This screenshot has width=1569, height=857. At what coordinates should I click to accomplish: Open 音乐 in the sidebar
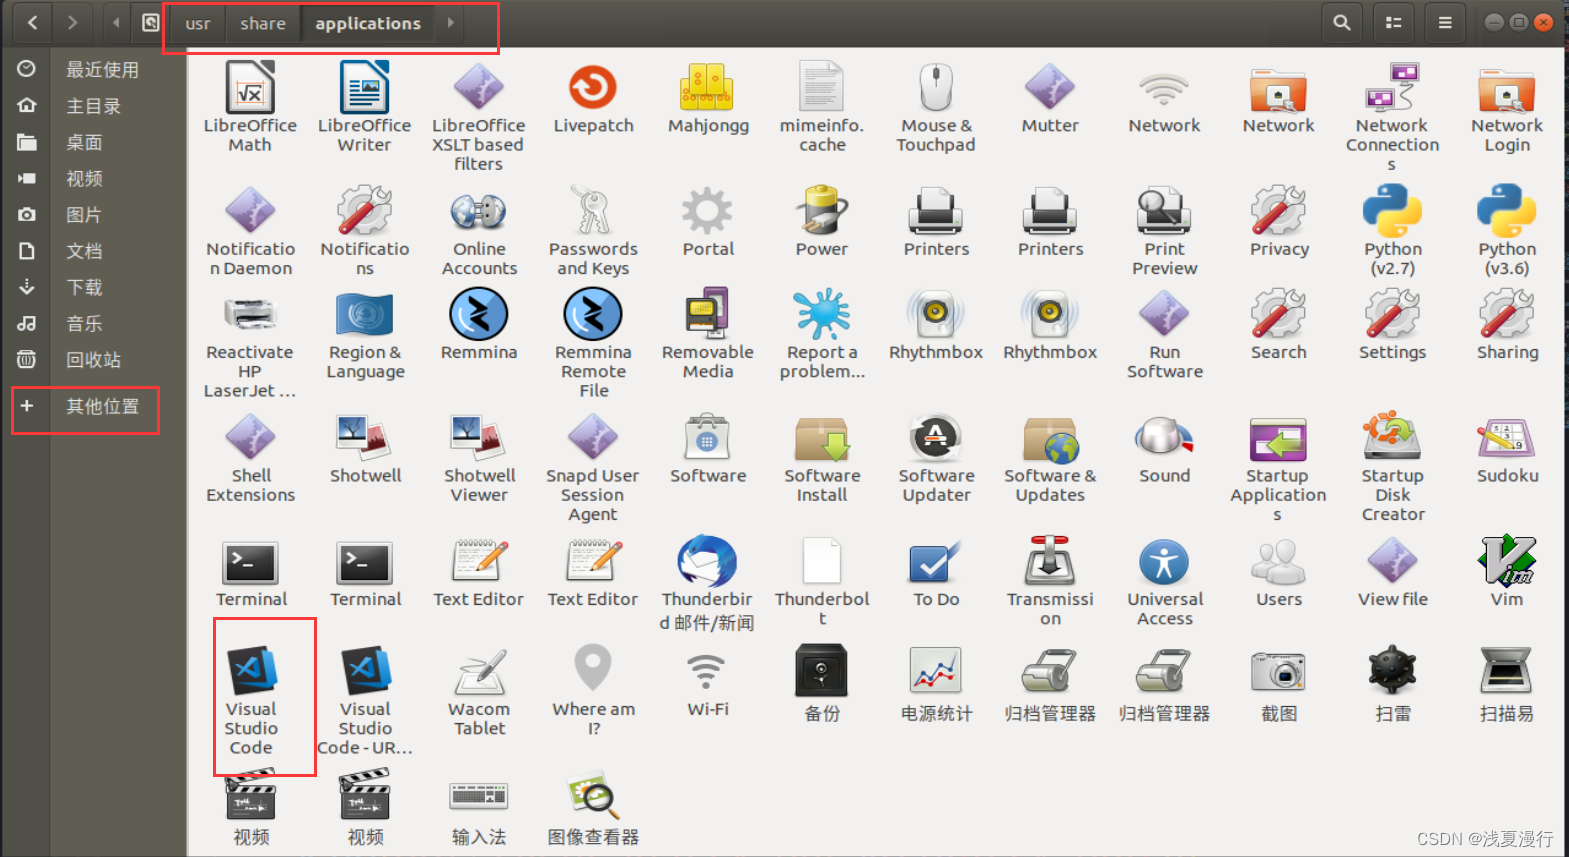(94, 323)
